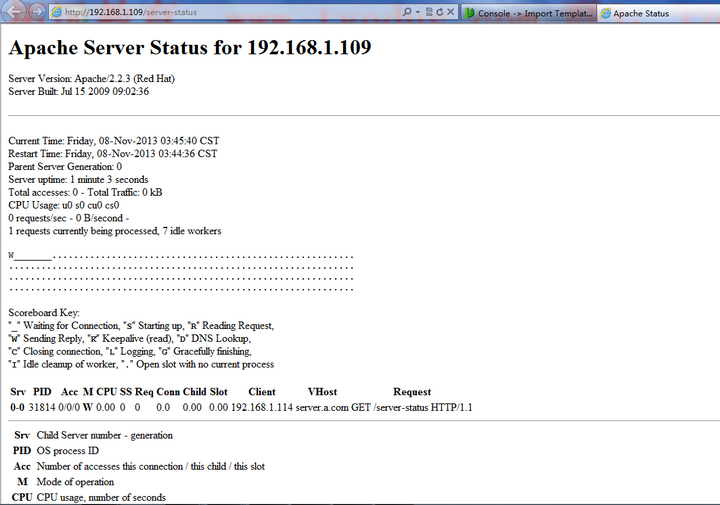The width and height of the screenshot is (720, 505).
Task: Click Child Server number - generation description
Action: (x=105, y=435)
